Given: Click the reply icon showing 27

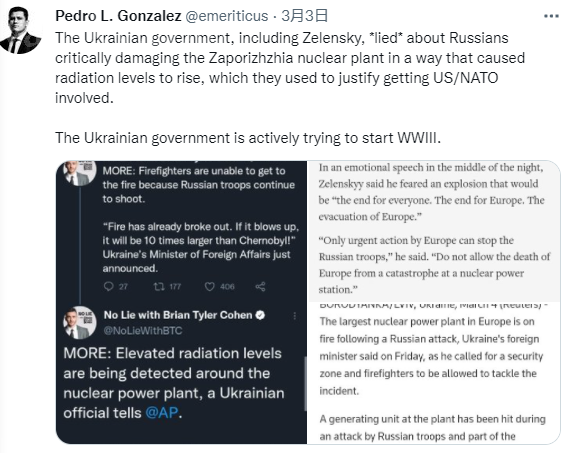Looking at the screenshot, I should coord(109,286).
